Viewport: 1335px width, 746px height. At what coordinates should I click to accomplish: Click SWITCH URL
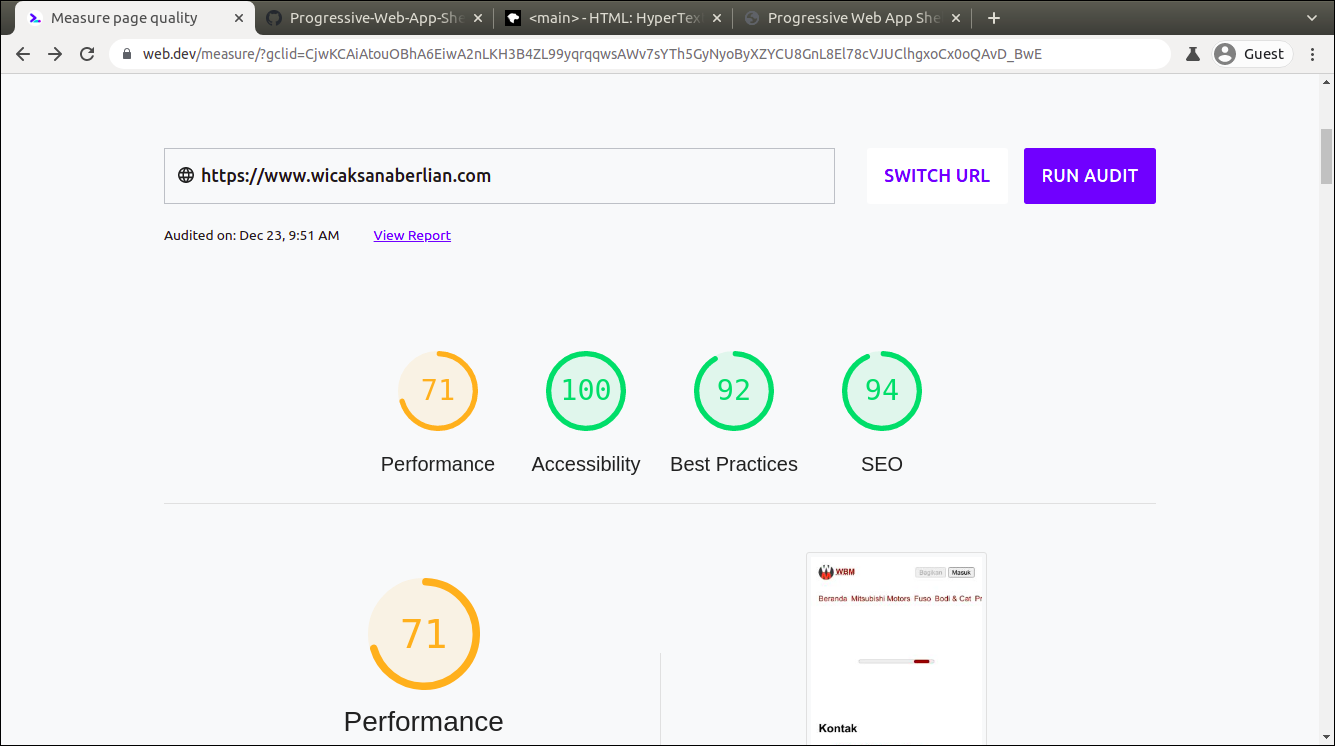click(936, 175)
